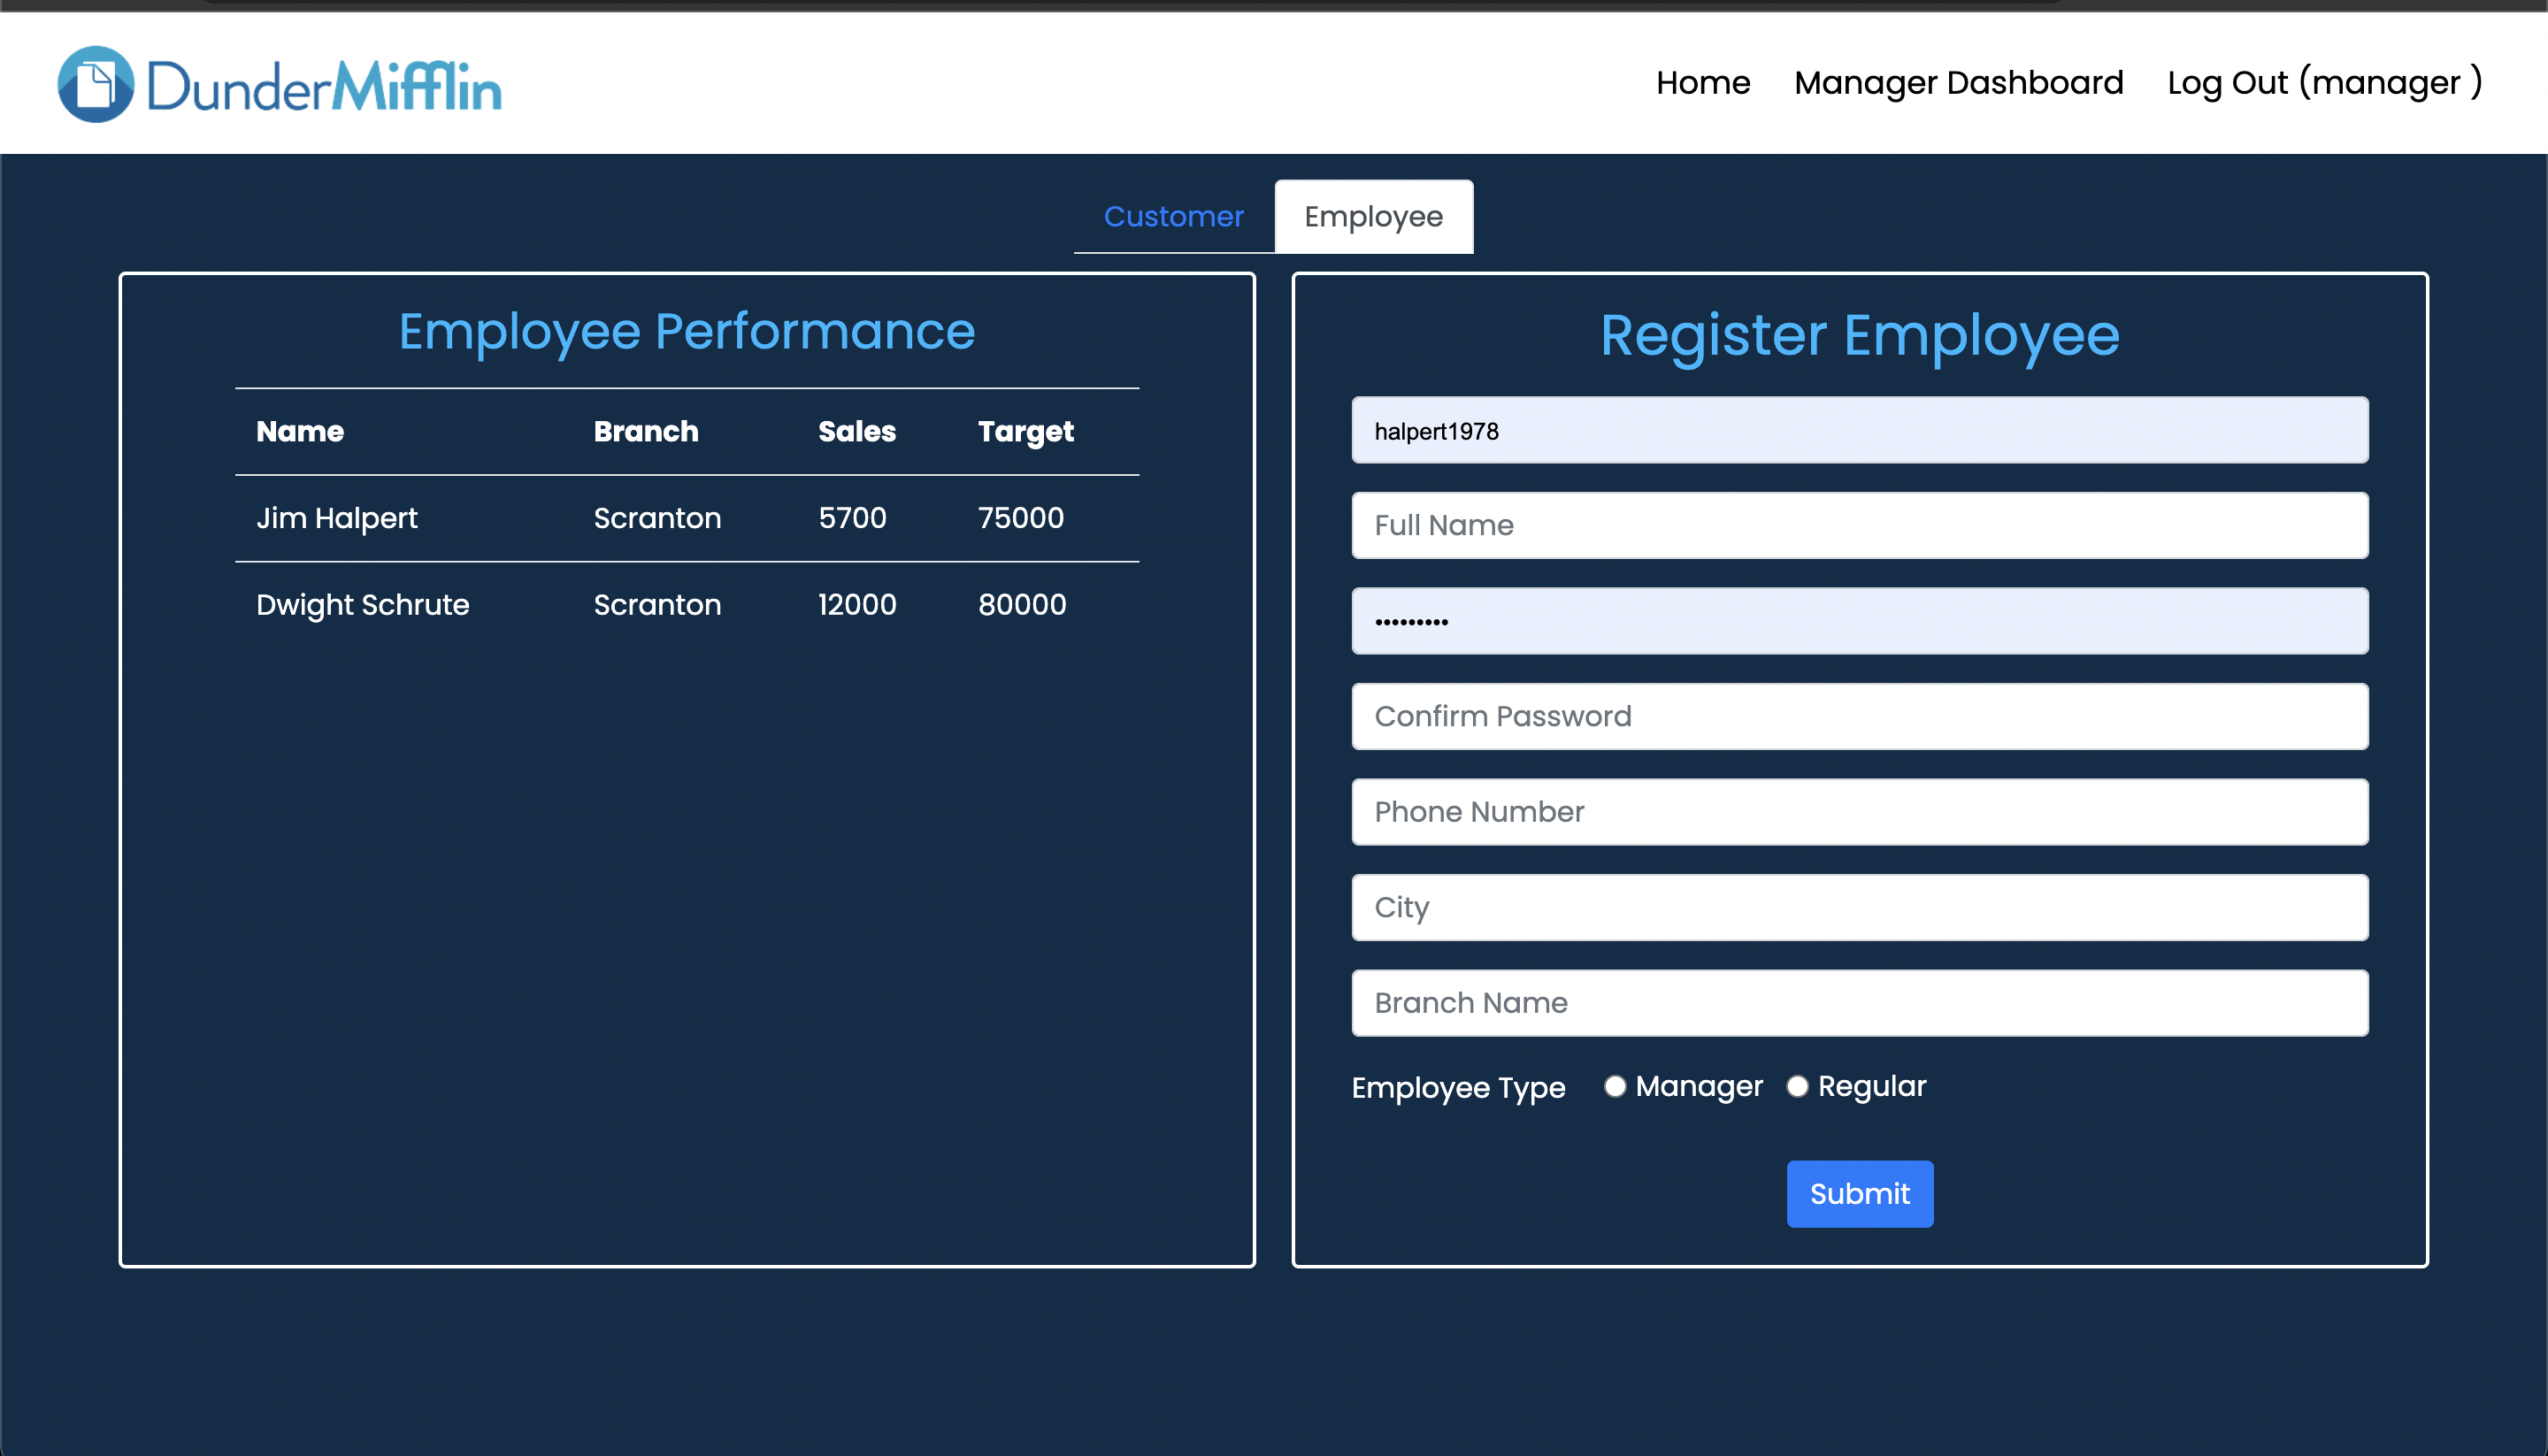Open the Home navigation link

tap(1702, 83)
